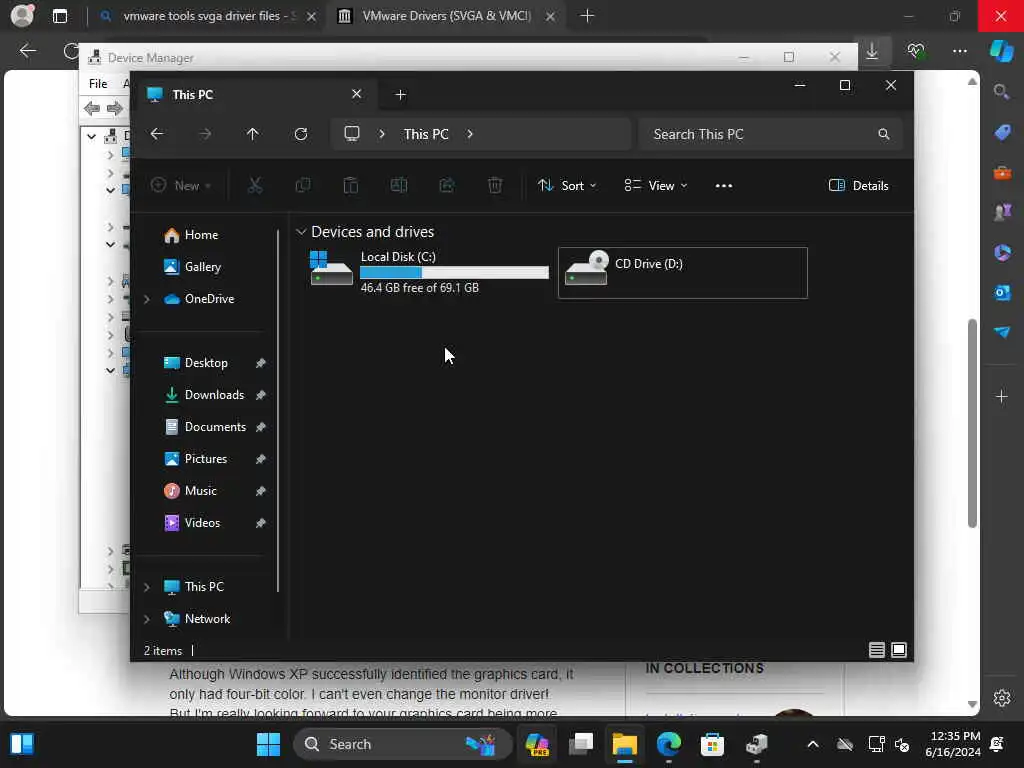Open Edge downloads icon

tap(872, 51)
